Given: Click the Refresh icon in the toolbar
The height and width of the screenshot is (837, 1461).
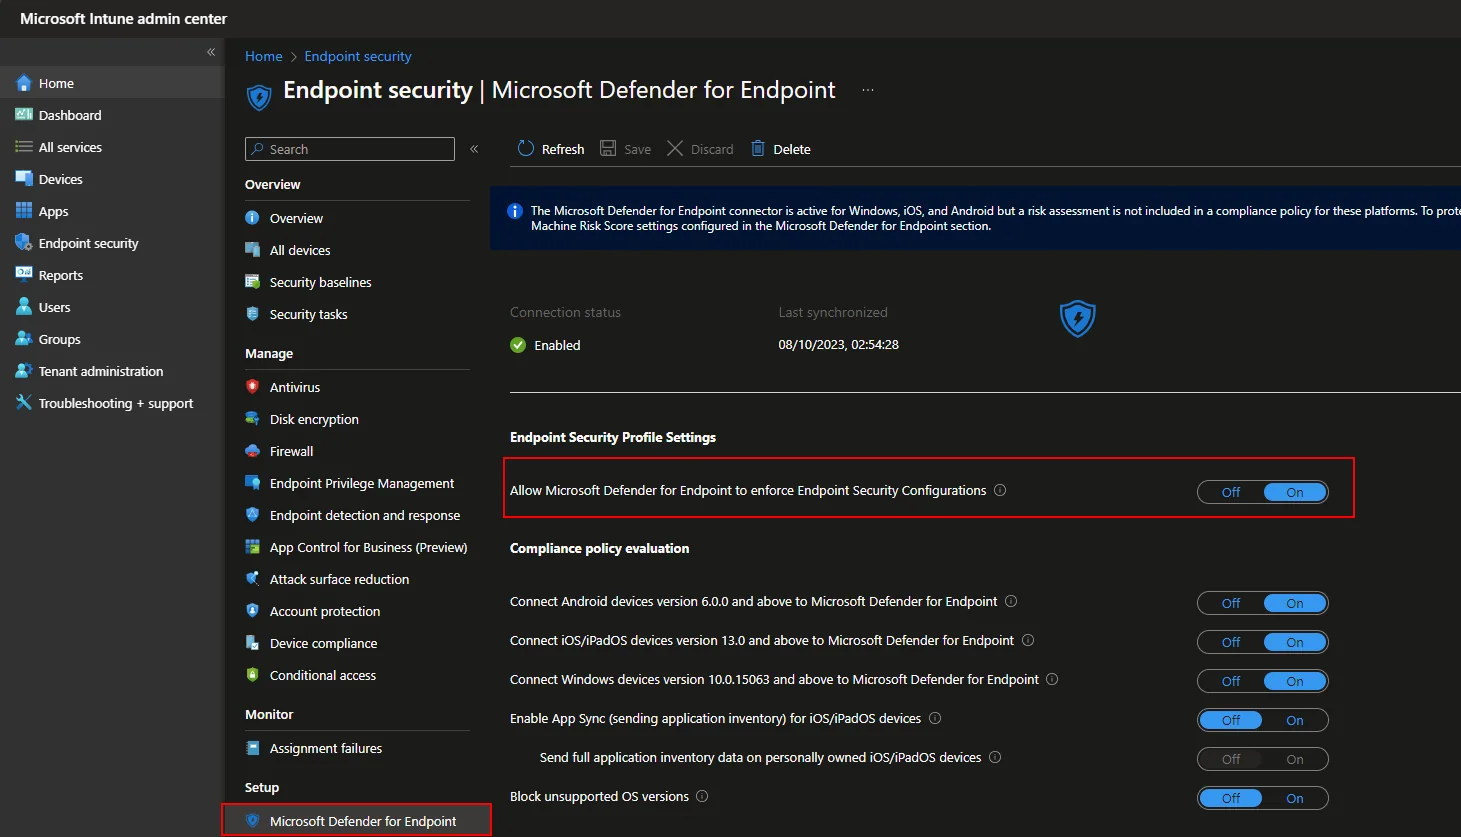Looking at the screenshot, I should [526, 149].
